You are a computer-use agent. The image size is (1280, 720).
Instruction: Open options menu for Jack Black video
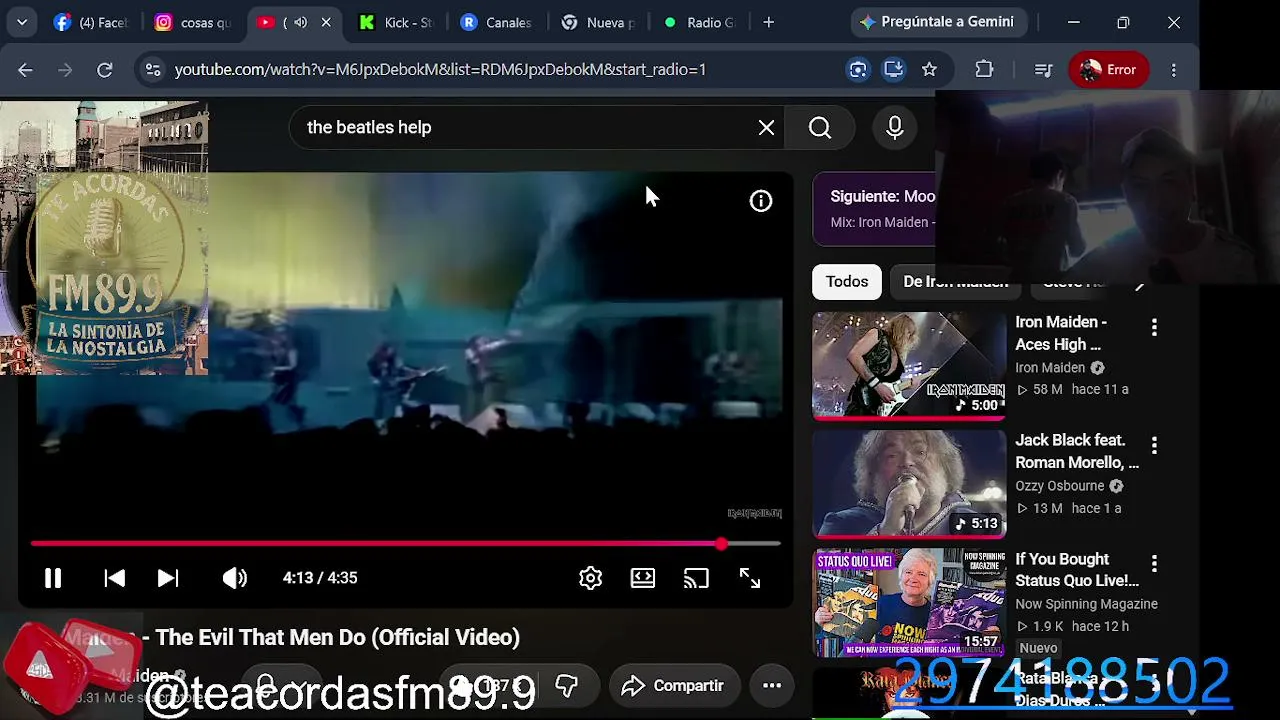(1154, 445)
